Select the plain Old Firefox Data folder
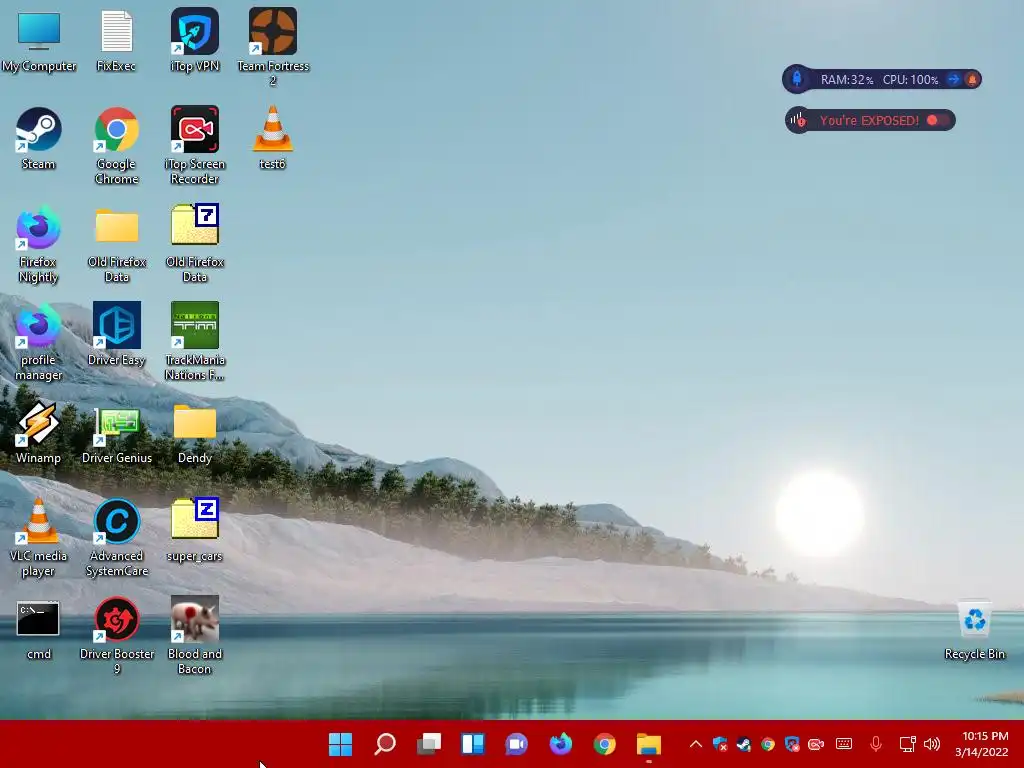Screen dimensions: 1024x768 click(x=116, y=244)
